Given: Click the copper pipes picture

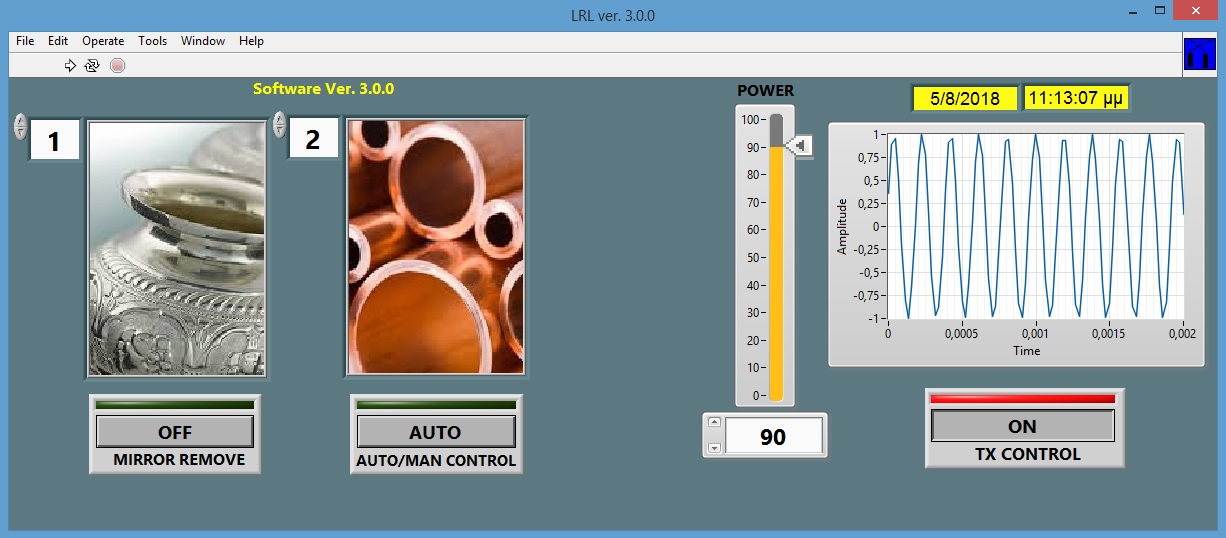Looking at the screenshot, I should (435, 248).
